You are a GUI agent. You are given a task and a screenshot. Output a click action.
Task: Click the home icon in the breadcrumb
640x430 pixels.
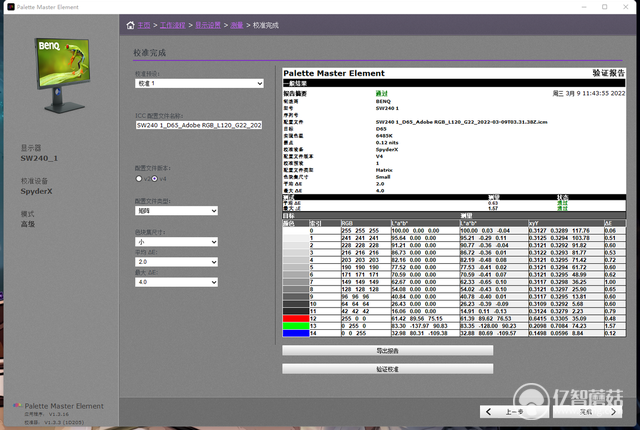click(x=130, y=25)
